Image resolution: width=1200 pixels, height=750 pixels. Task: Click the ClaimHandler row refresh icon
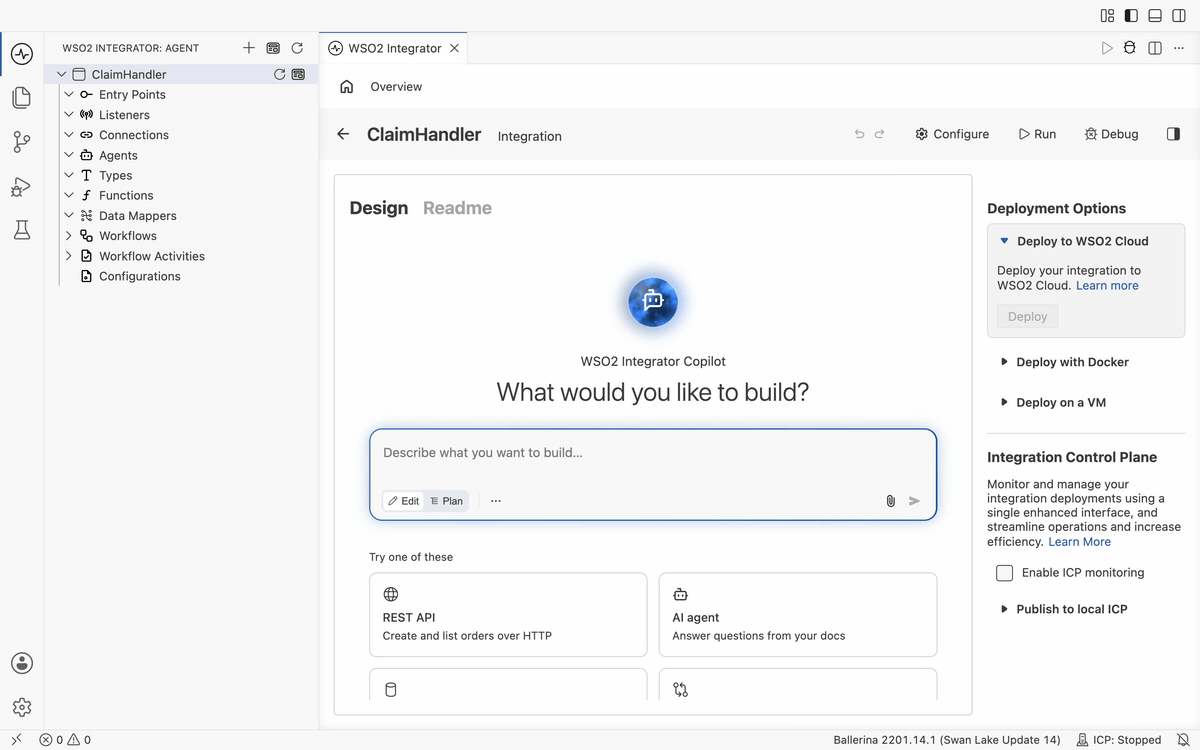pos(280,74)
